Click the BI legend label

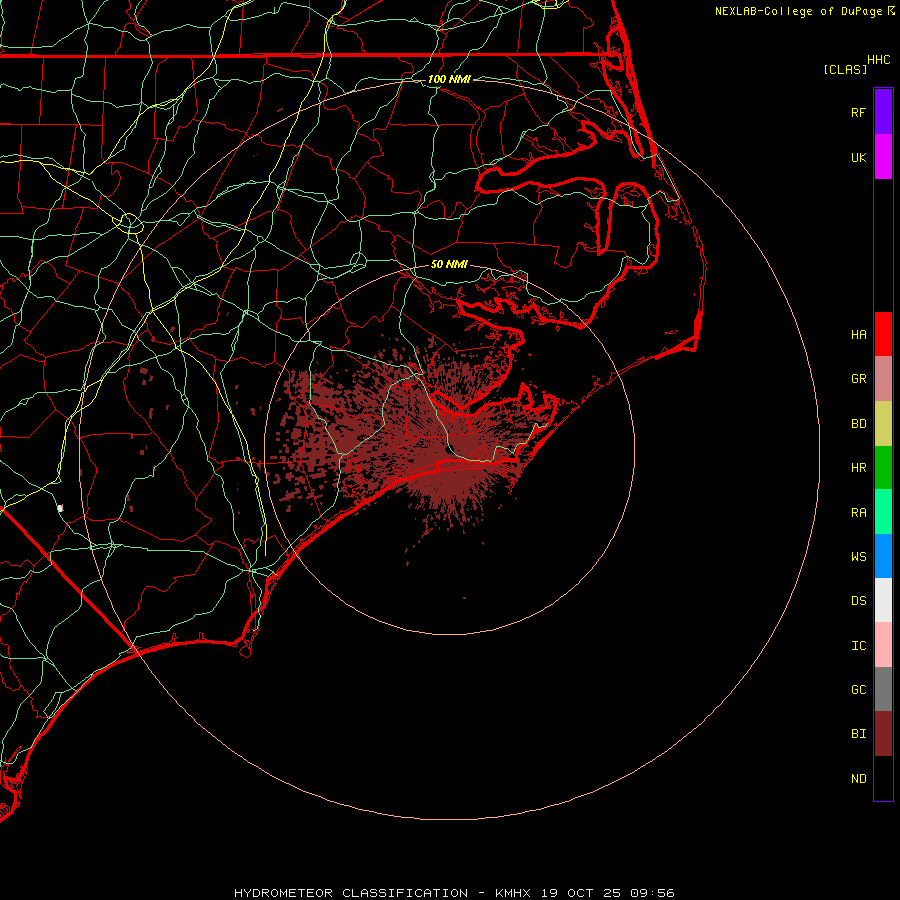click(x=859, y=734)
